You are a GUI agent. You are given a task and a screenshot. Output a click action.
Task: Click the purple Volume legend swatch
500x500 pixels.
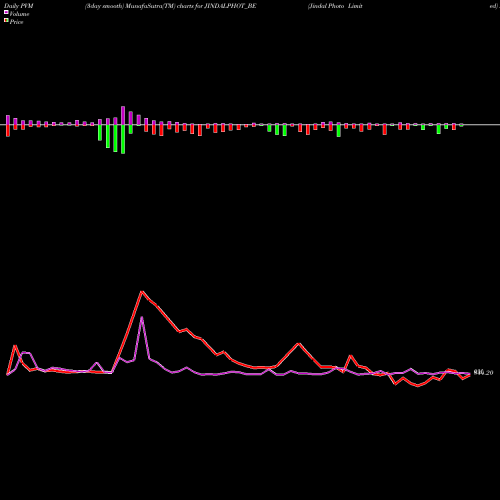pyautogui.click(x=6, y=13)
